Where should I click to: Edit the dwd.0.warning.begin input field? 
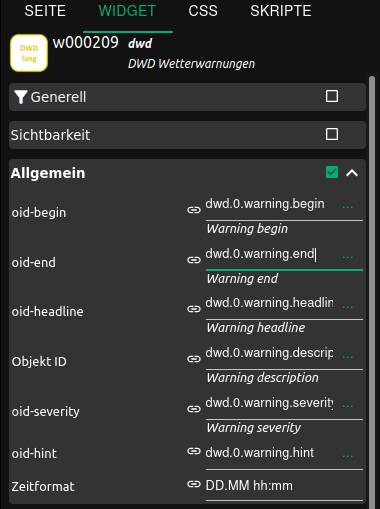(269, 204)
